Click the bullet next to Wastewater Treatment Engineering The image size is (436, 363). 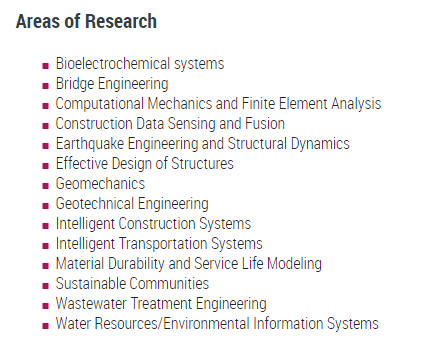click(46, 306)
